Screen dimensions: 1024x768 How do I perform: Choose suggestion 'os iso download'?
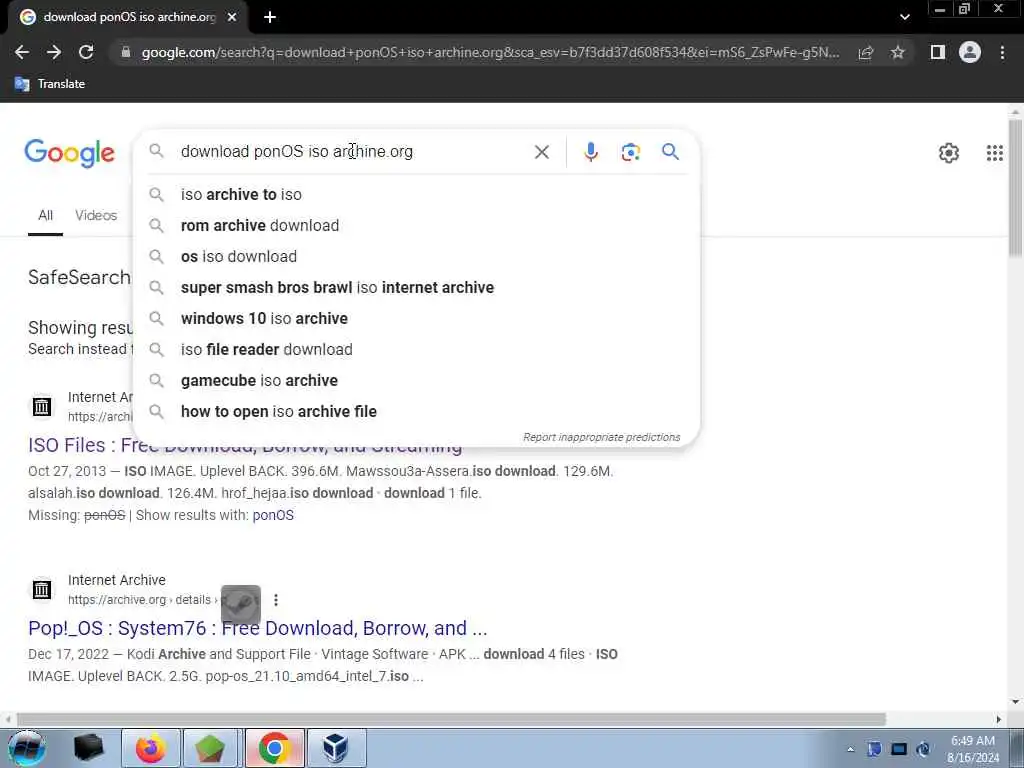coord(417,257)
